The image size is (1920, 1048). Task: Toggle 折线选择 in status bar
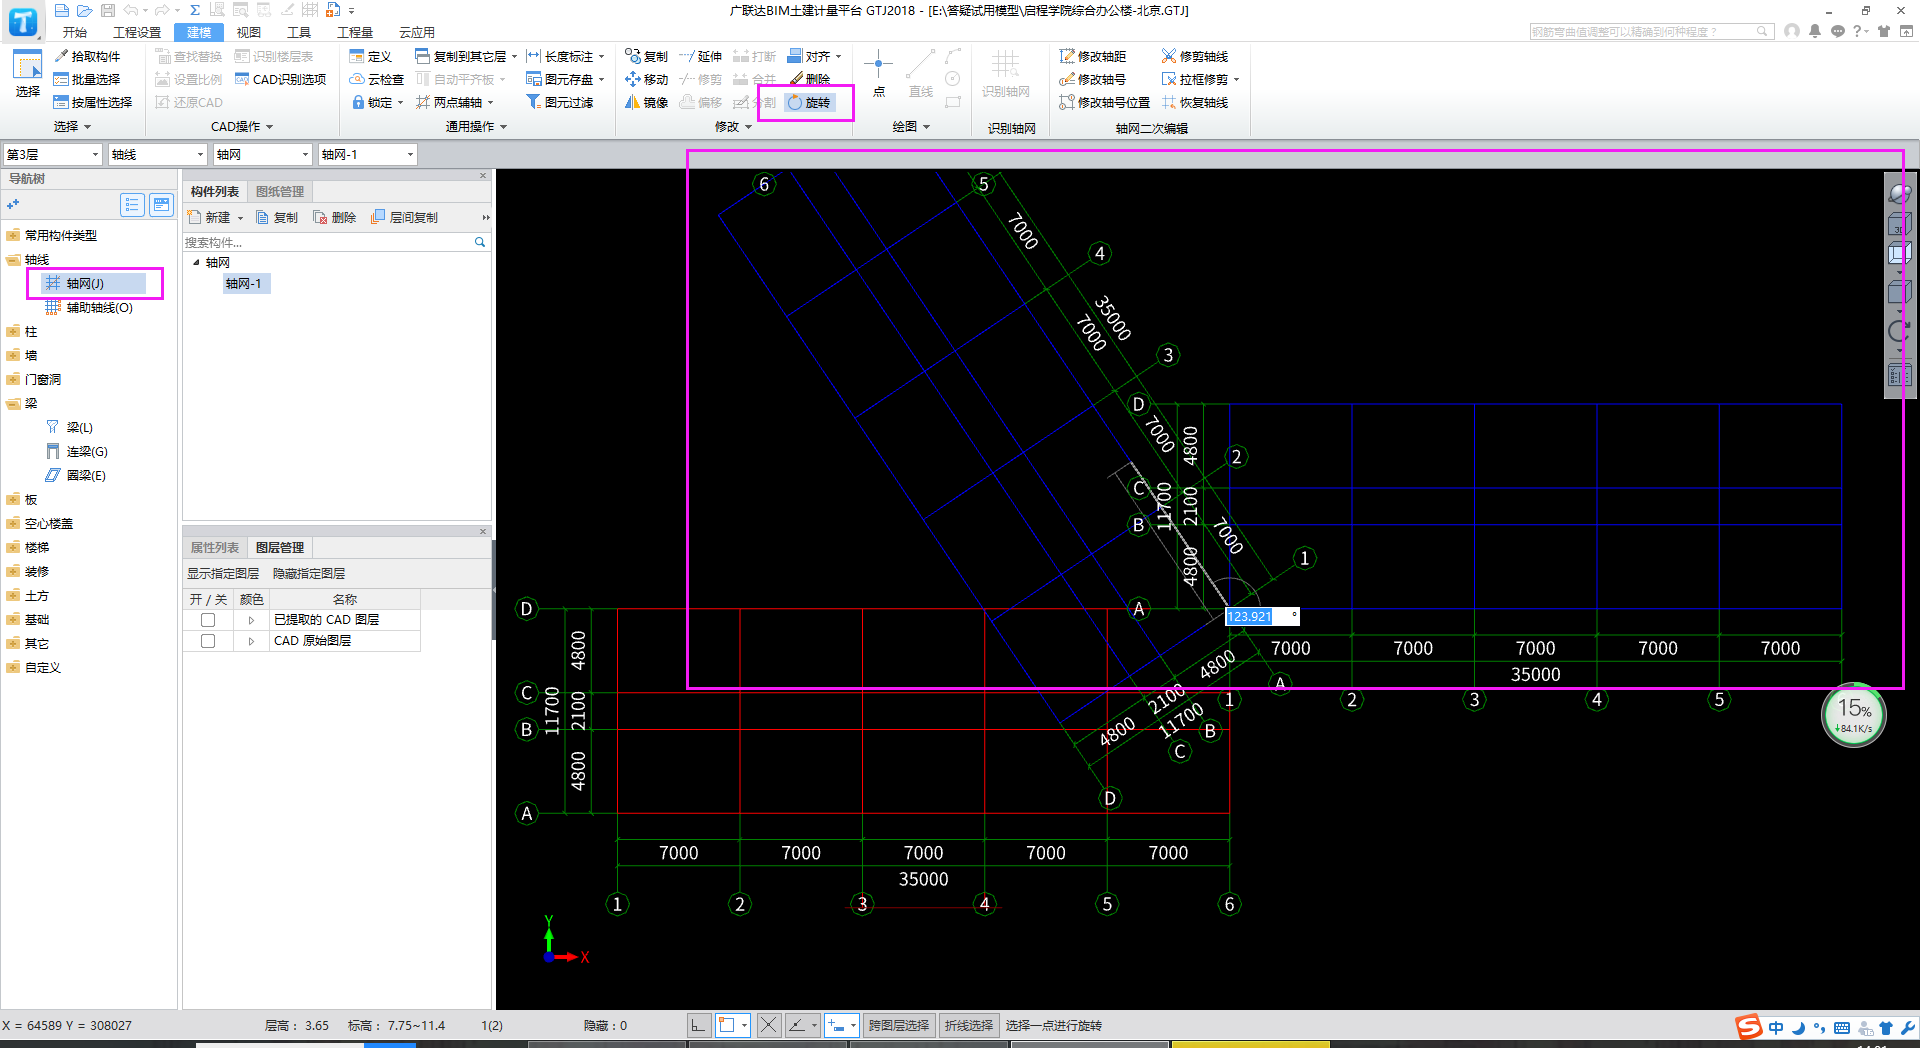968,1025
